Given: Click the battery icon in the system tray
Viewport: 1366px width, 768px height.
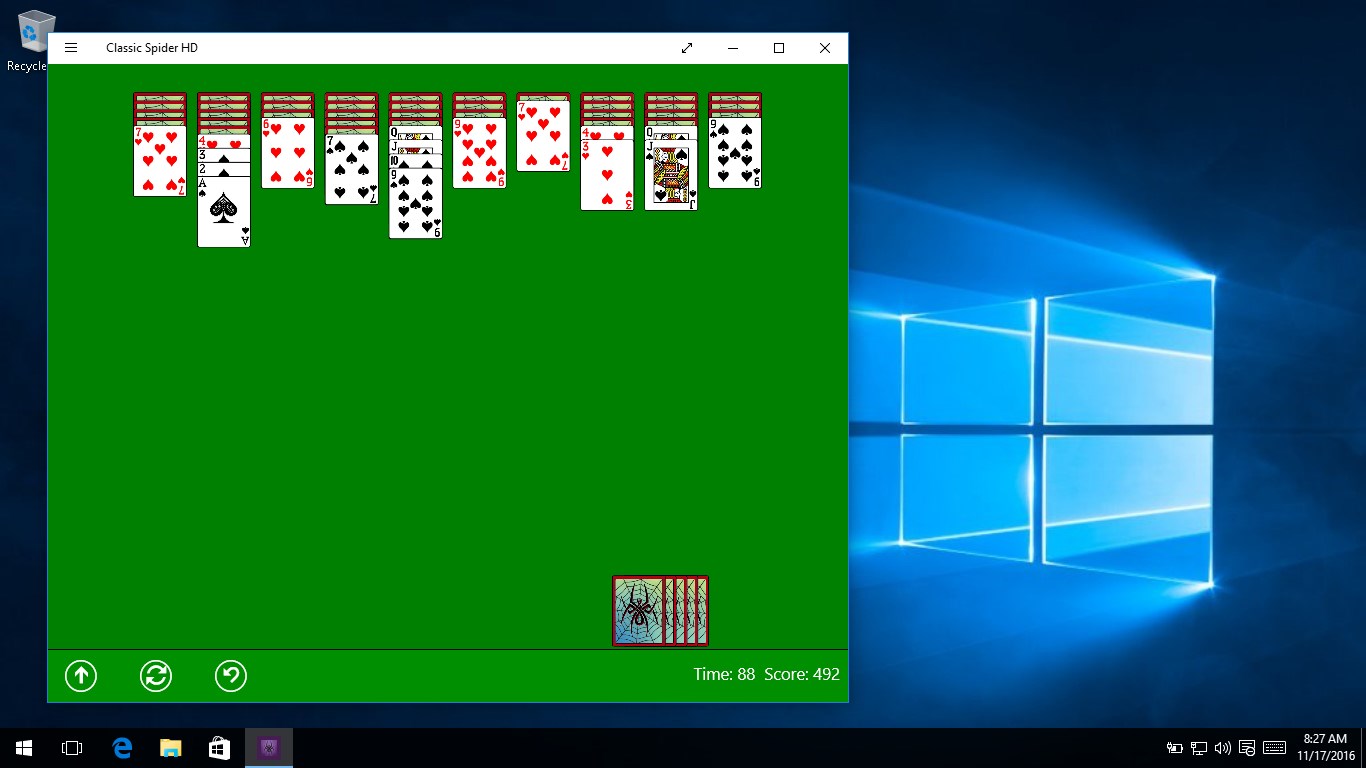Looking at the screenshot, I should (x=1175, y=748).
